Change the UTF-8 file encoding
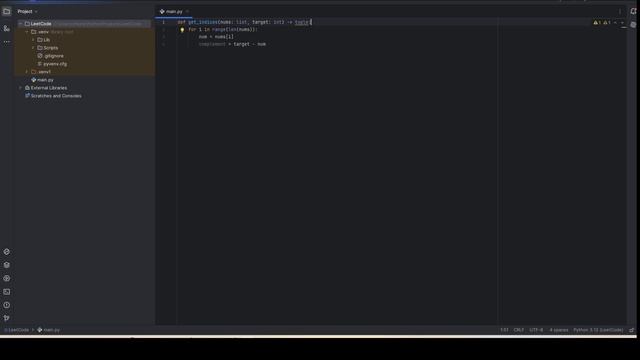The width and height of the screenshot is (640, 360). point(536,330)
